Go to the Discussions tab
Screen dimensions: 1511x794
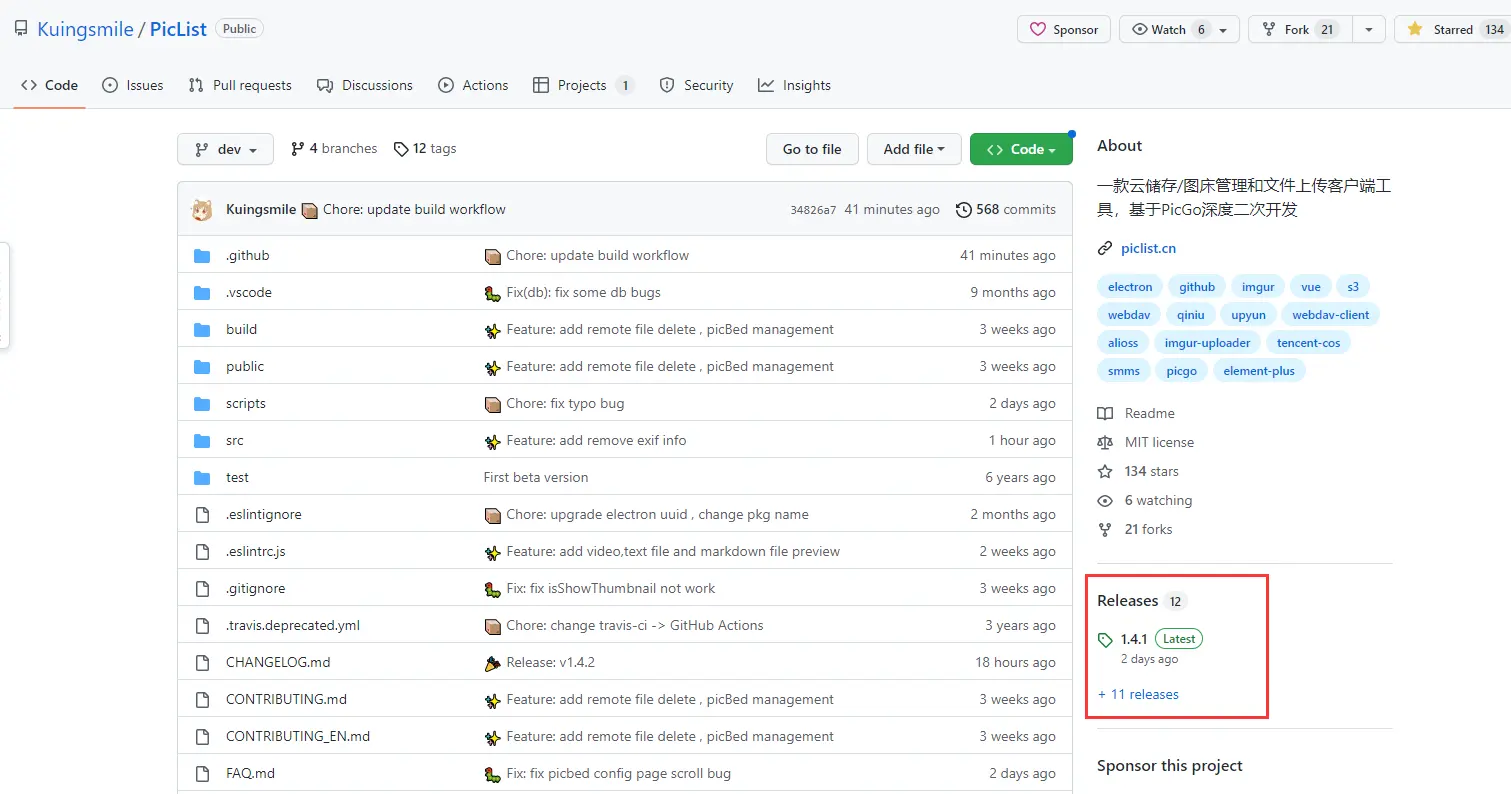click(x=365, y=85)
